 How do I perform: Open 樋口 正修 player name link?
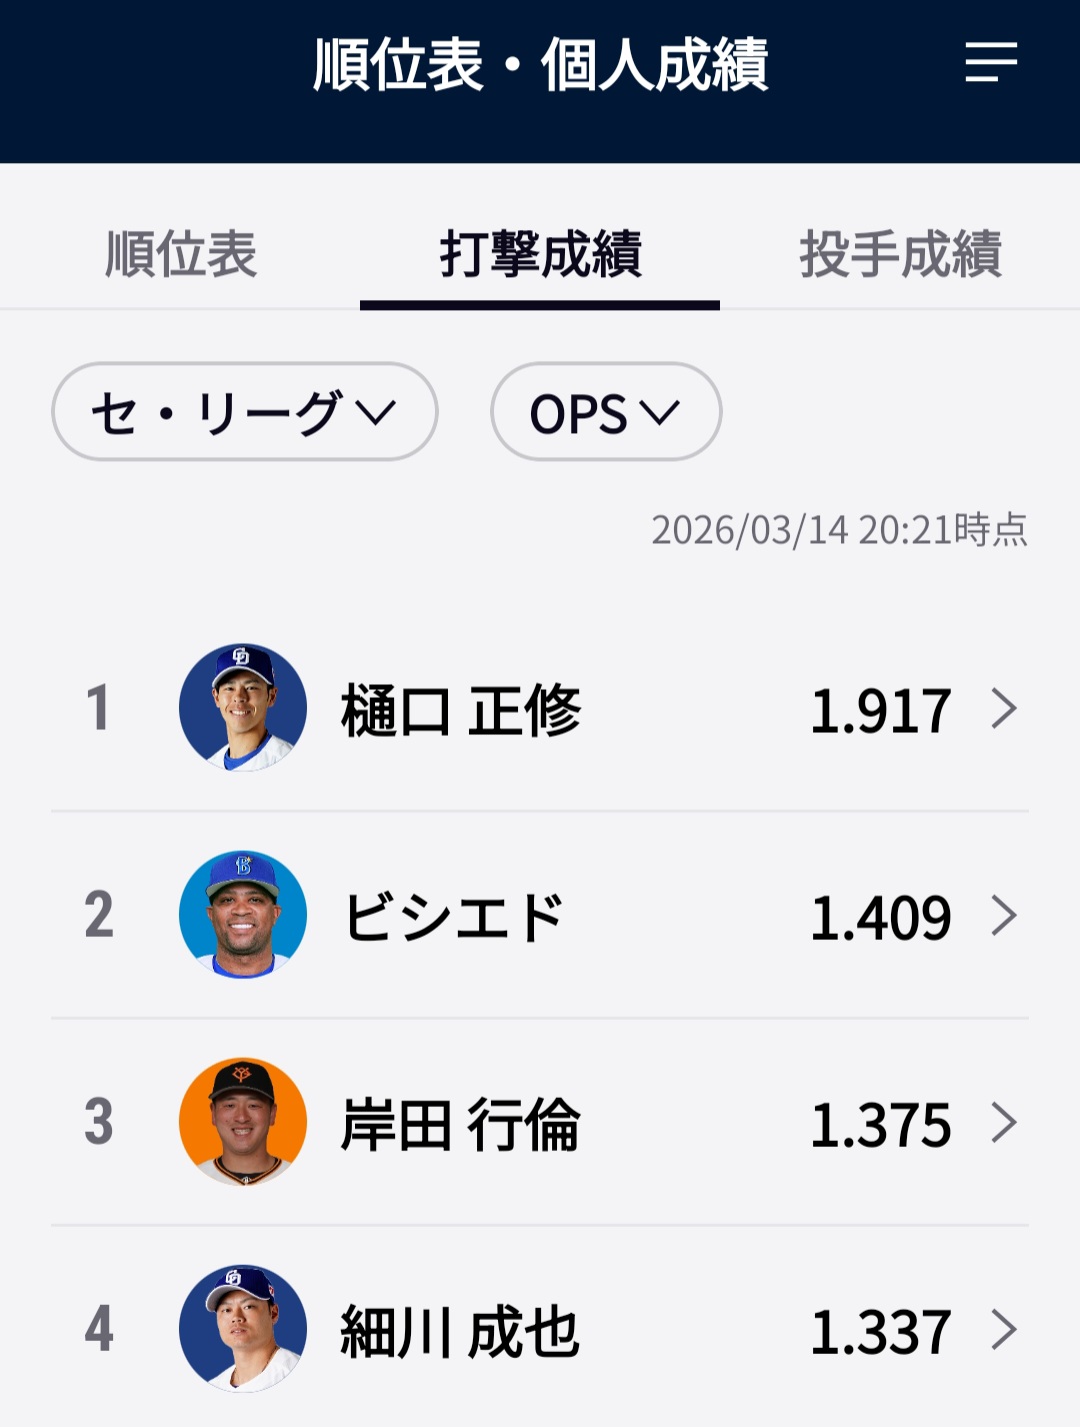461,710
